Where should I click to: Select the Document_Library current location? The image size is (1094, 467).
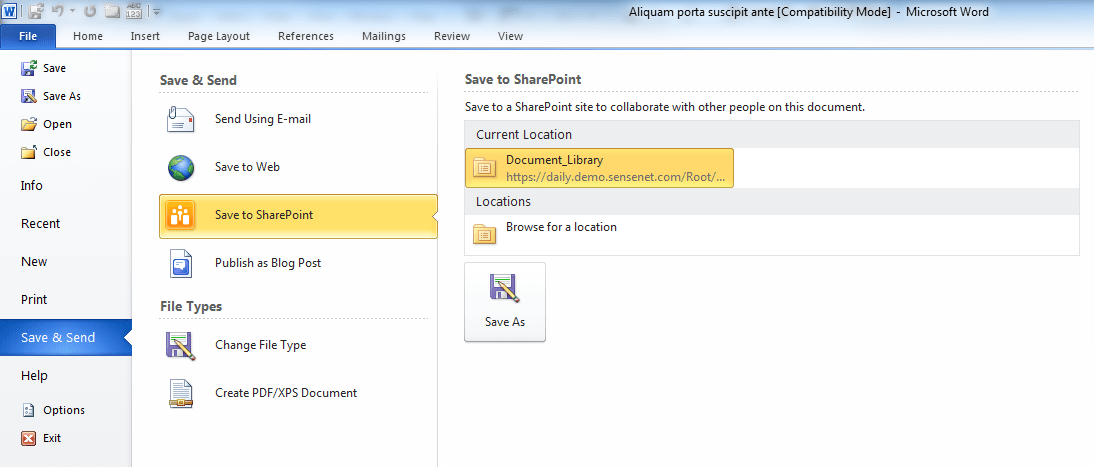click(599, 168)
